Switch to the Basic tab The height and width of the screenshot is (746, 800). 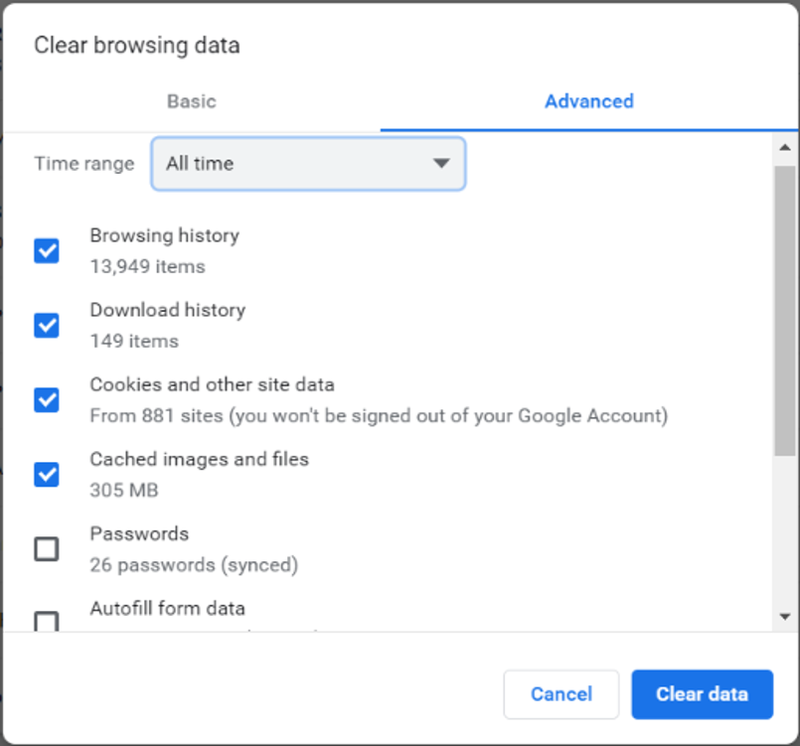(192, 102)
